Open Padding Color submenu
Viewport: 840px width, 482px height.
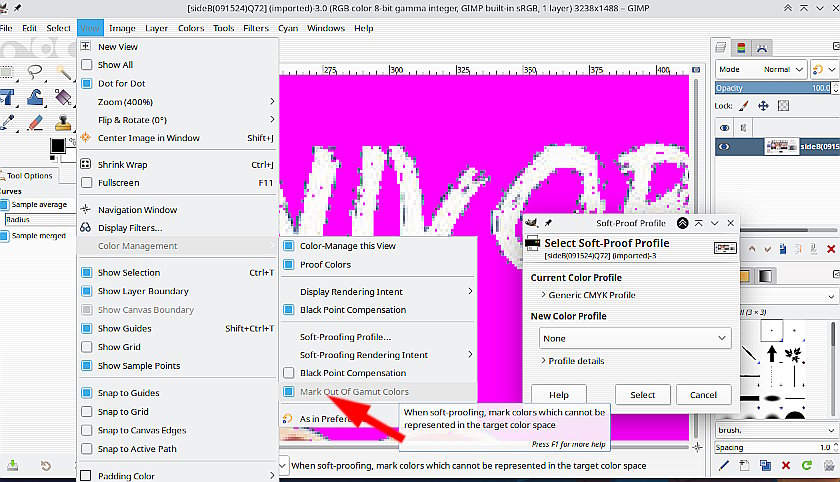click(178, 476)
